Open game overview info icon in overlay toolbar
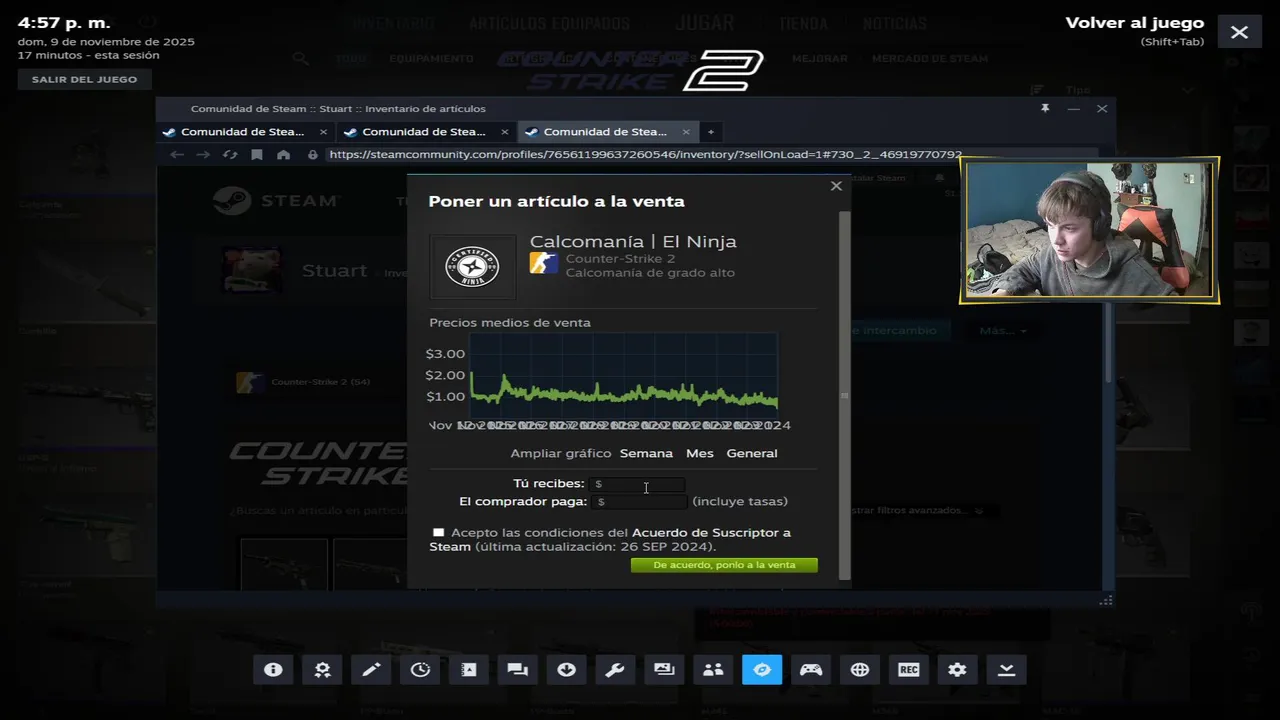Image resolution: width=1280 pixels, height=720 pixels. [273, 670]
